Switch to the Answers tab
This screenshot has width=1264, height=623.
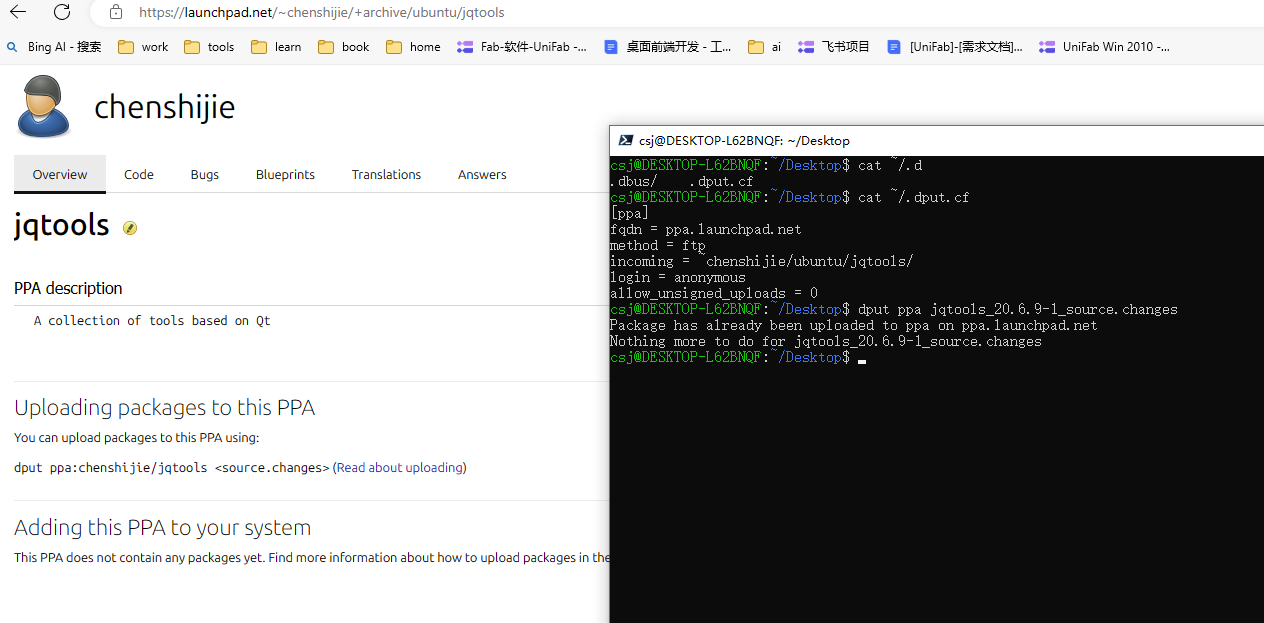[482, 174]
